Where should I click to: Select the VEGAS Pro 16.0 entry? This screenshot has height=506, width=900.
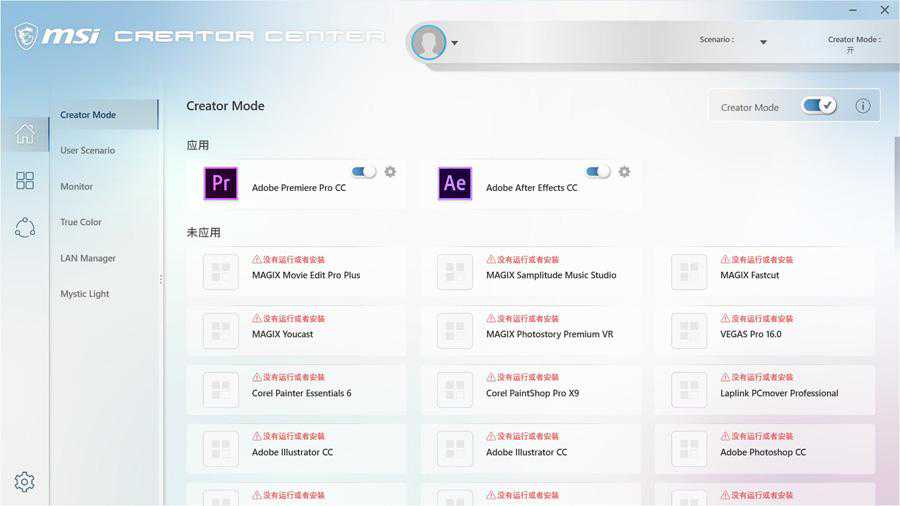pyautogui.click(x=764, y=329)
